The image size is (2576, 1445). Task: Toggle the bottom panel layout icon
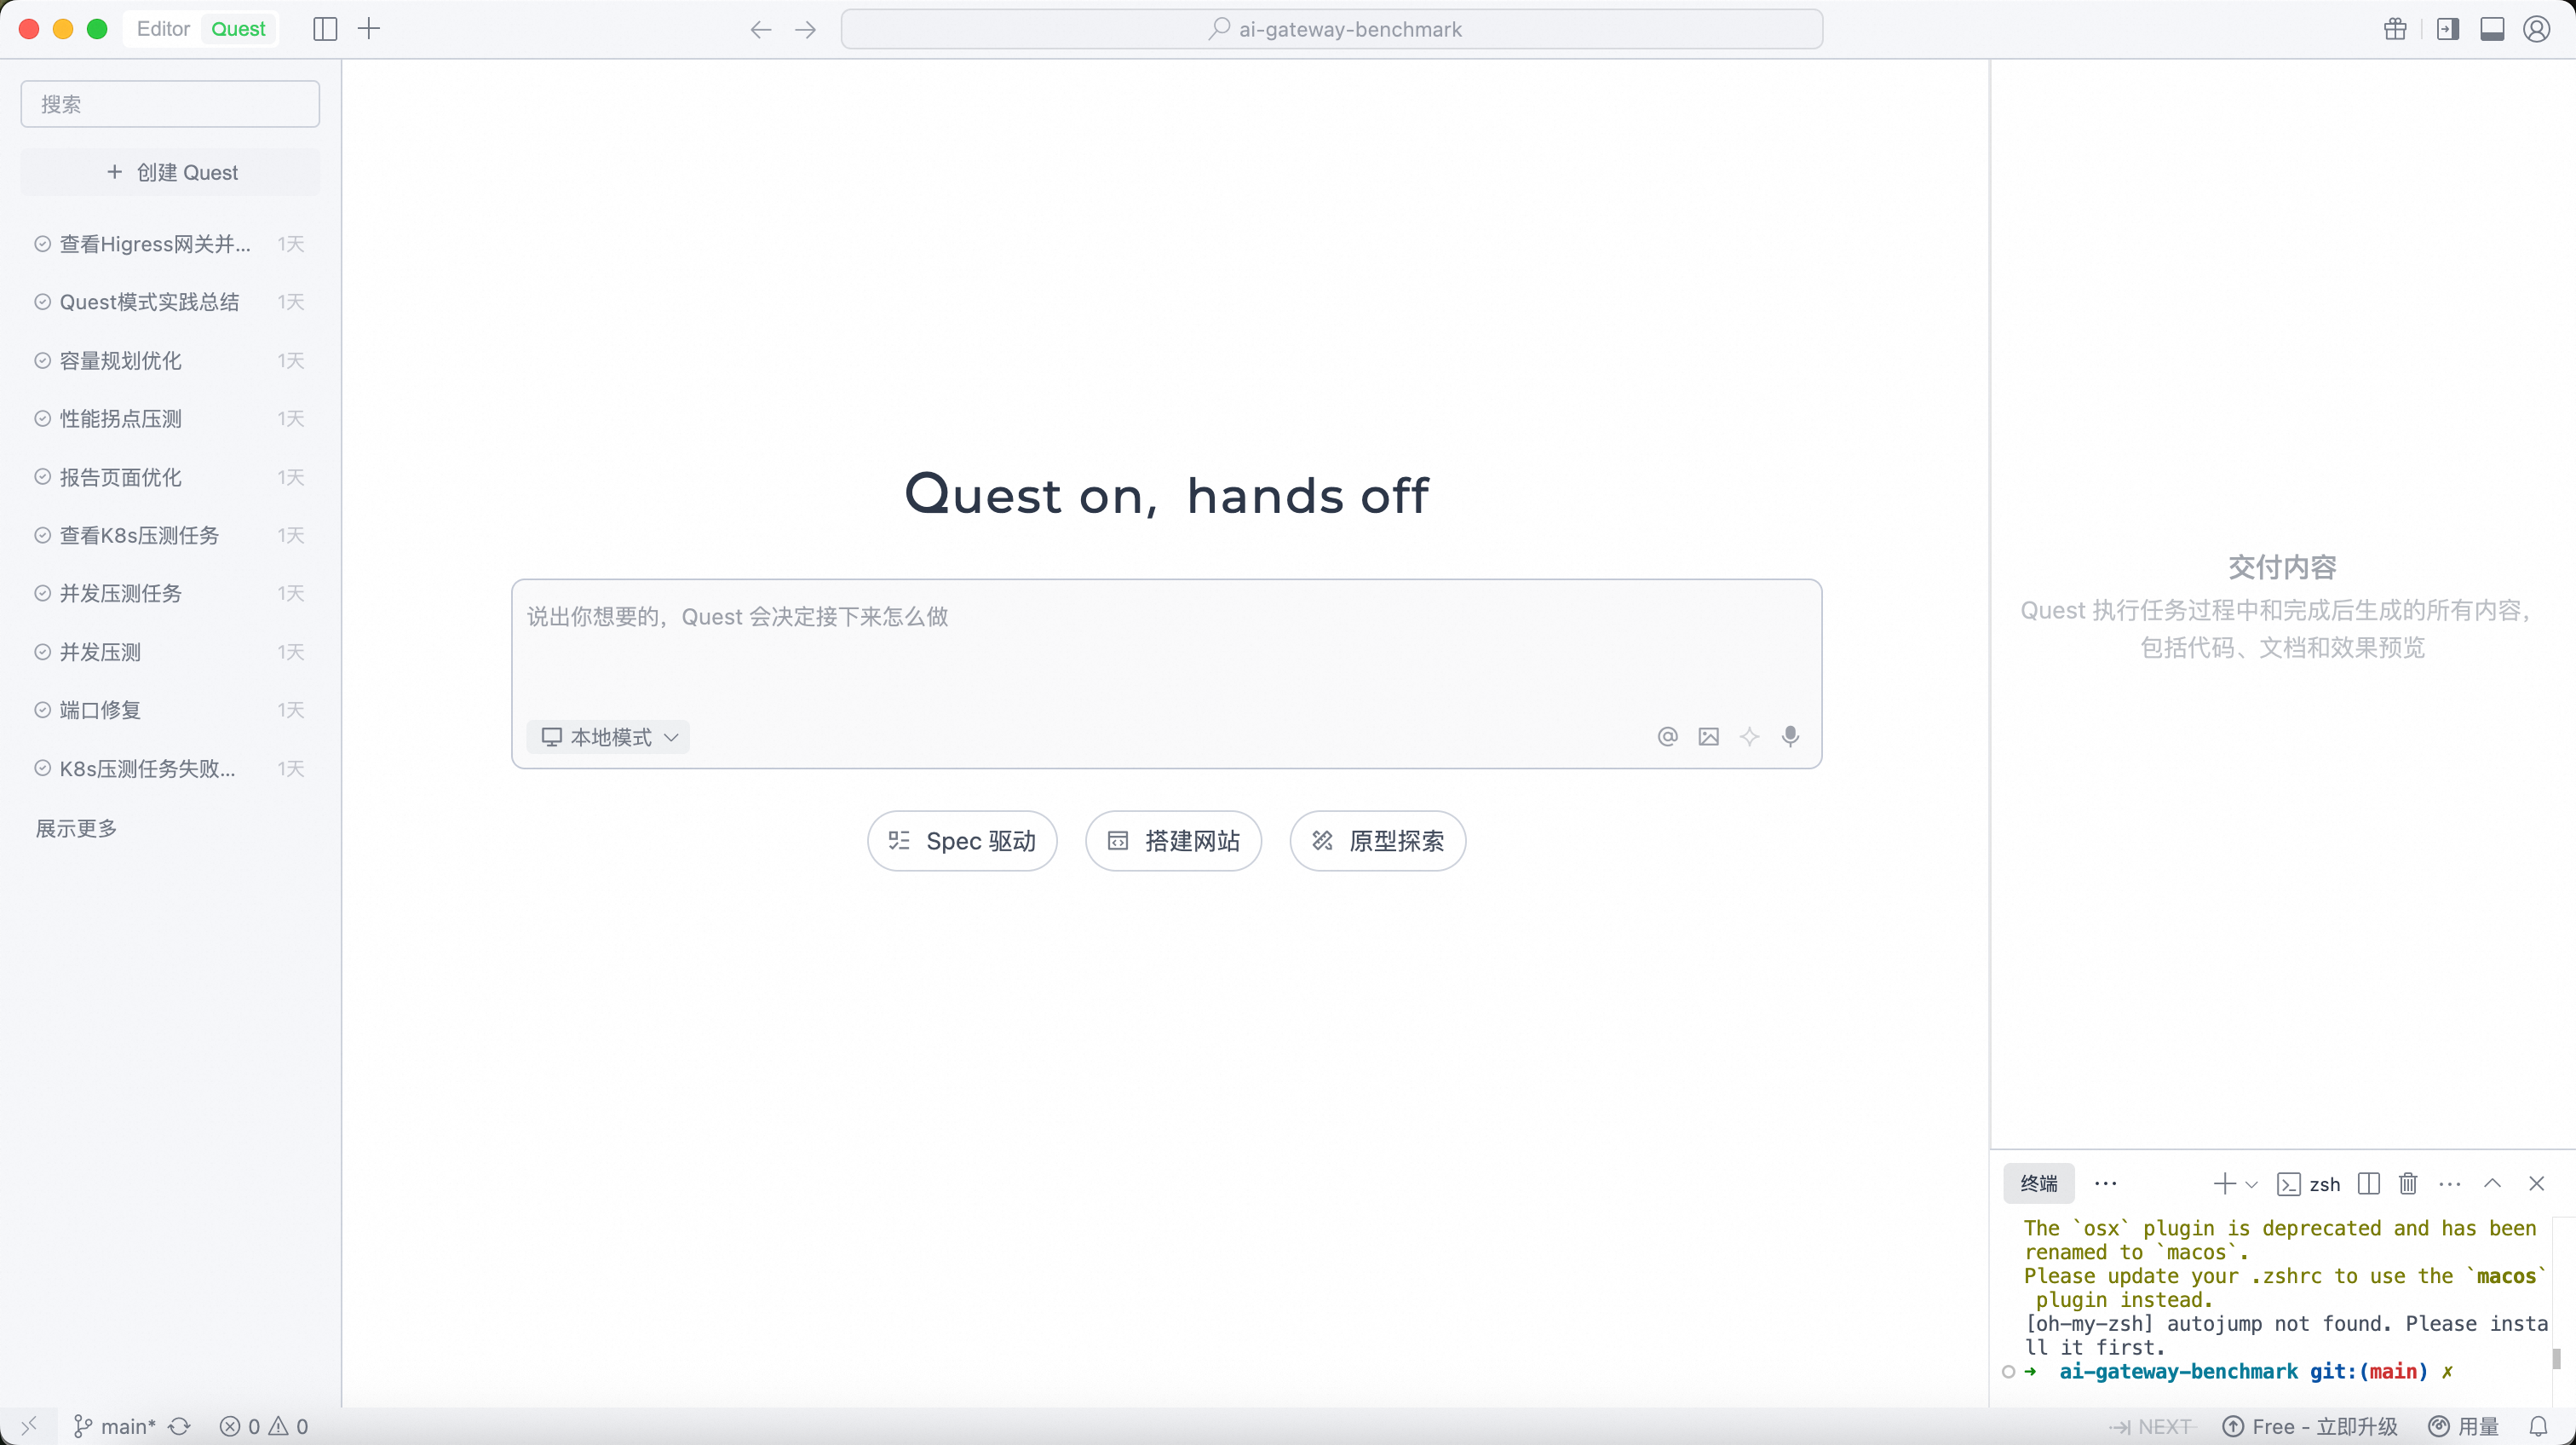tap(2492, 29)
